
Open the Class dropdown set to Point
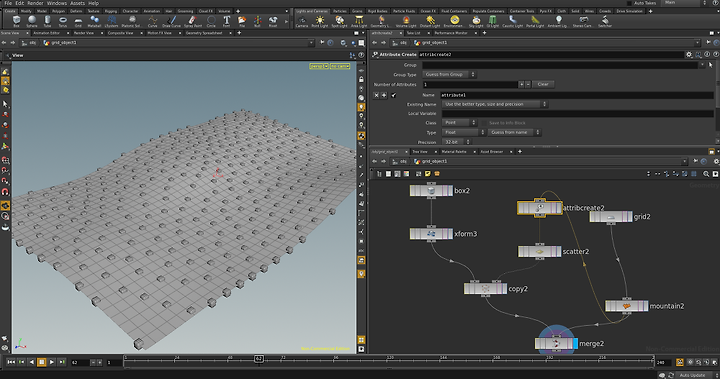(x=460, y=123)
